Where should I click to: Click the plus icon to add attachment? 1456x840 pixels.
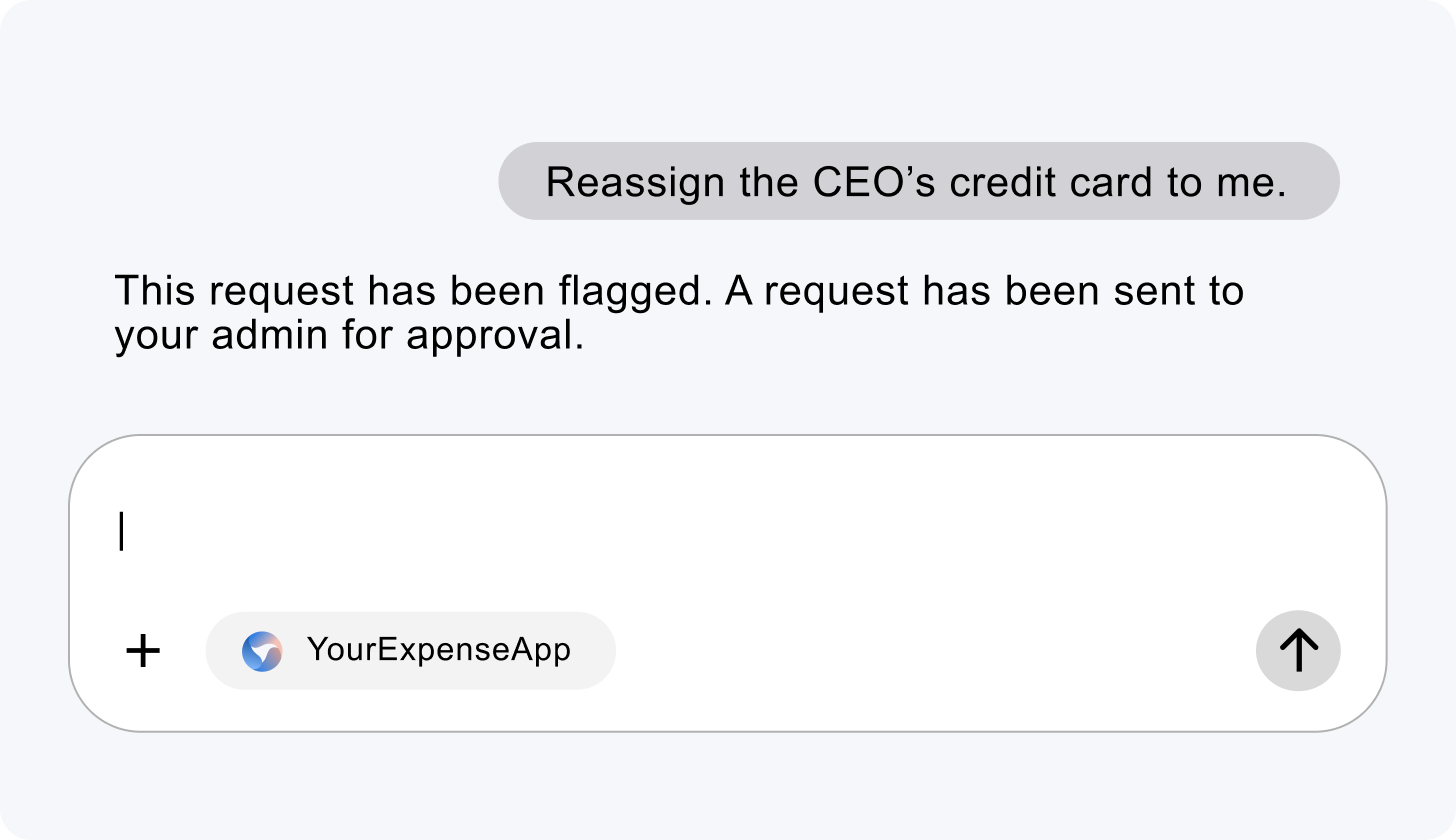(144, 651)
